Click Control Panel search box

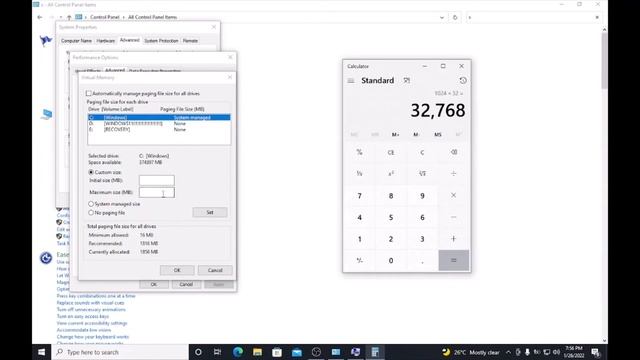coord(533,18)
